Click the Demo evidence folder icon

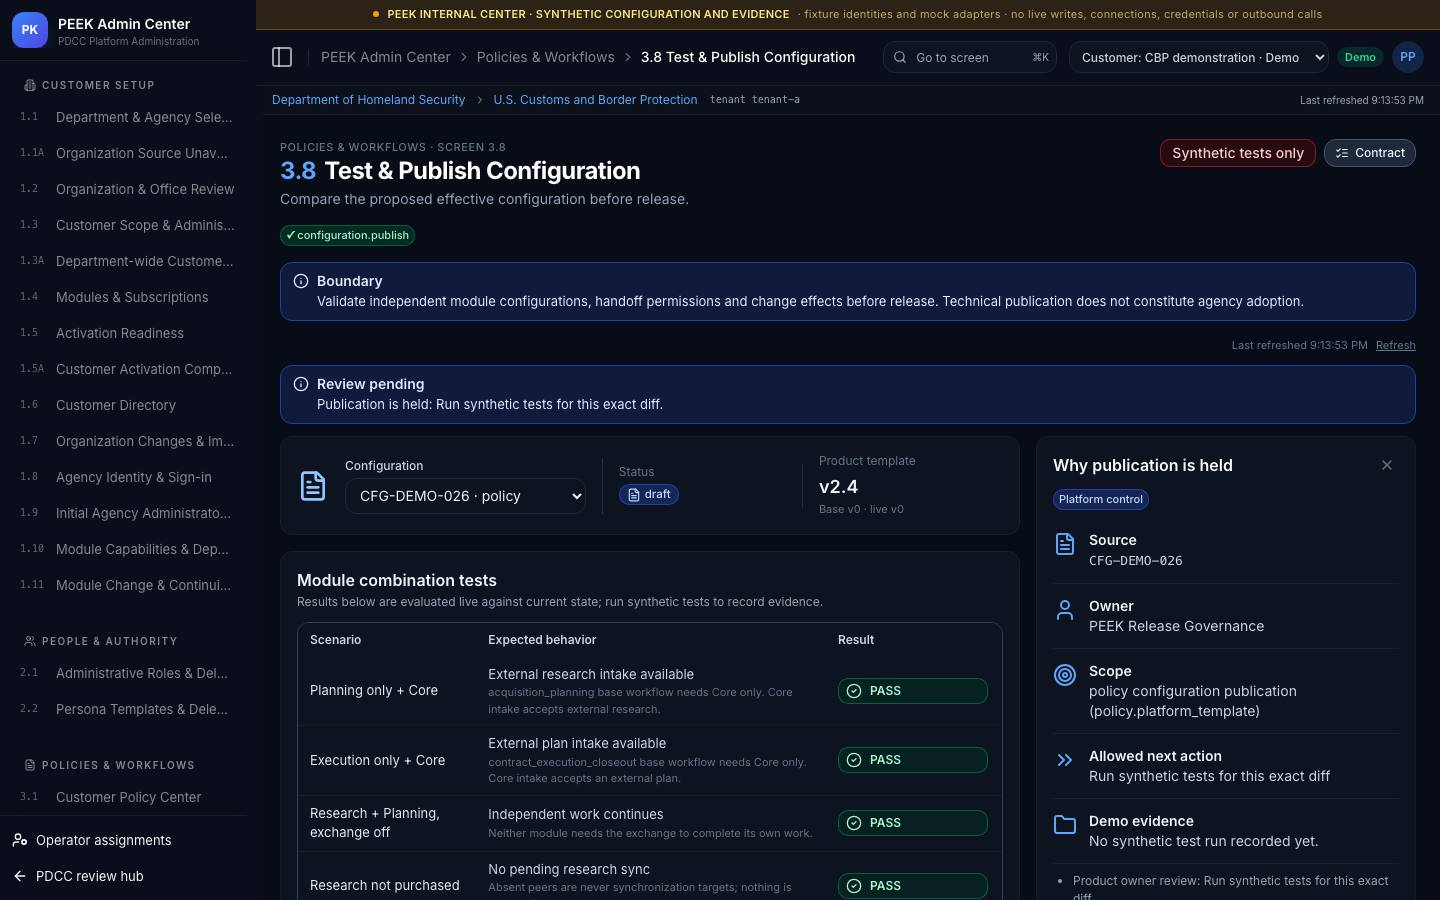[1065, 825]
